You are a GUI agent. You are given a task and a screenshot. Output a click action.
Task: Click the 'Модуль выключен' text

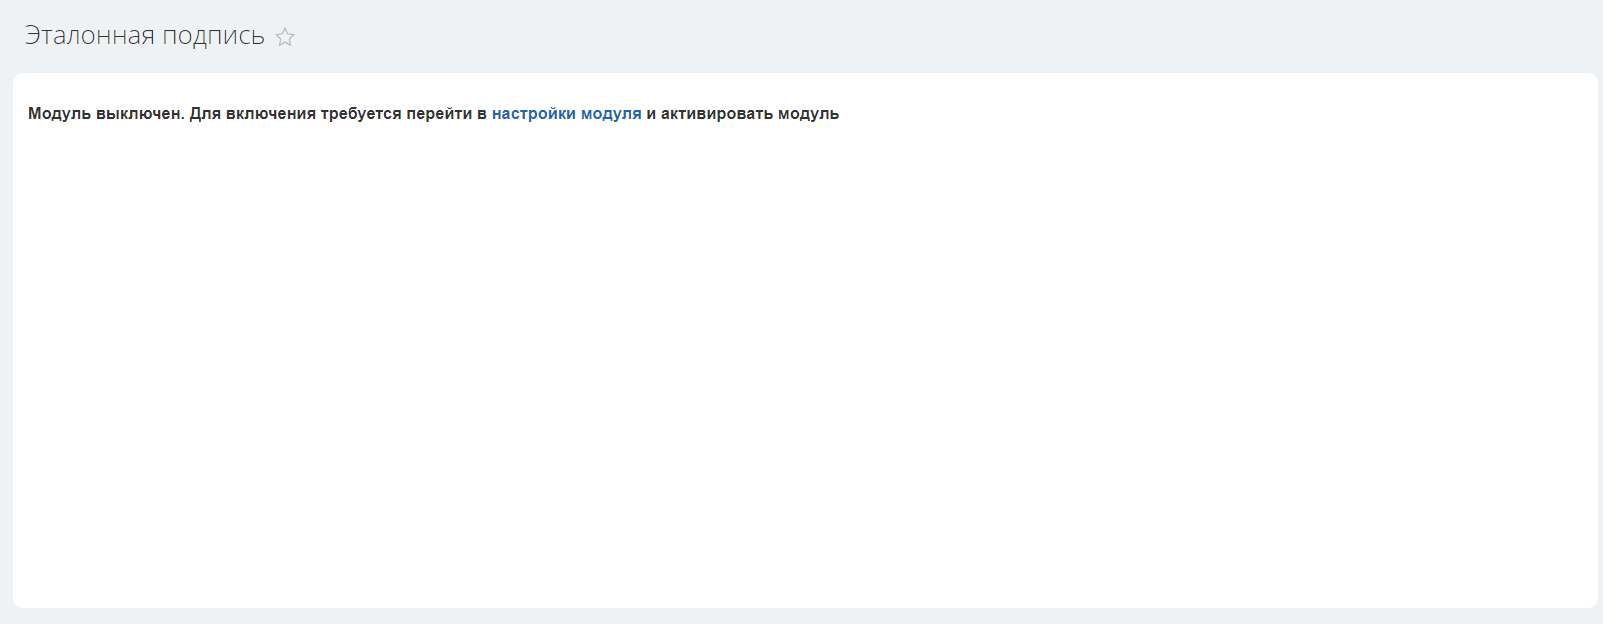[x=105, y=114]
